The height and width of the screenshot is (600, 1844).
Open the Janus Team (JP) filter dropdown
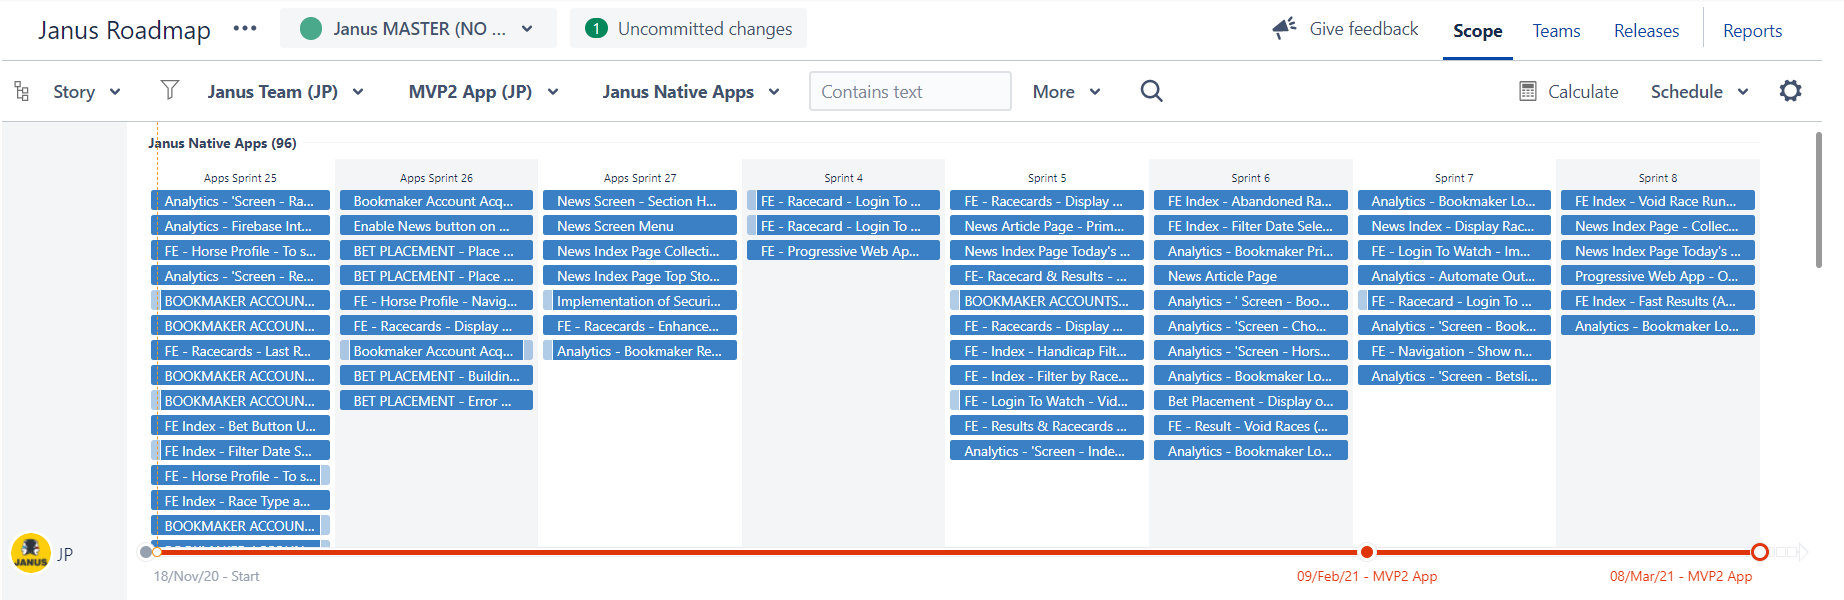(x=285, y=92)
